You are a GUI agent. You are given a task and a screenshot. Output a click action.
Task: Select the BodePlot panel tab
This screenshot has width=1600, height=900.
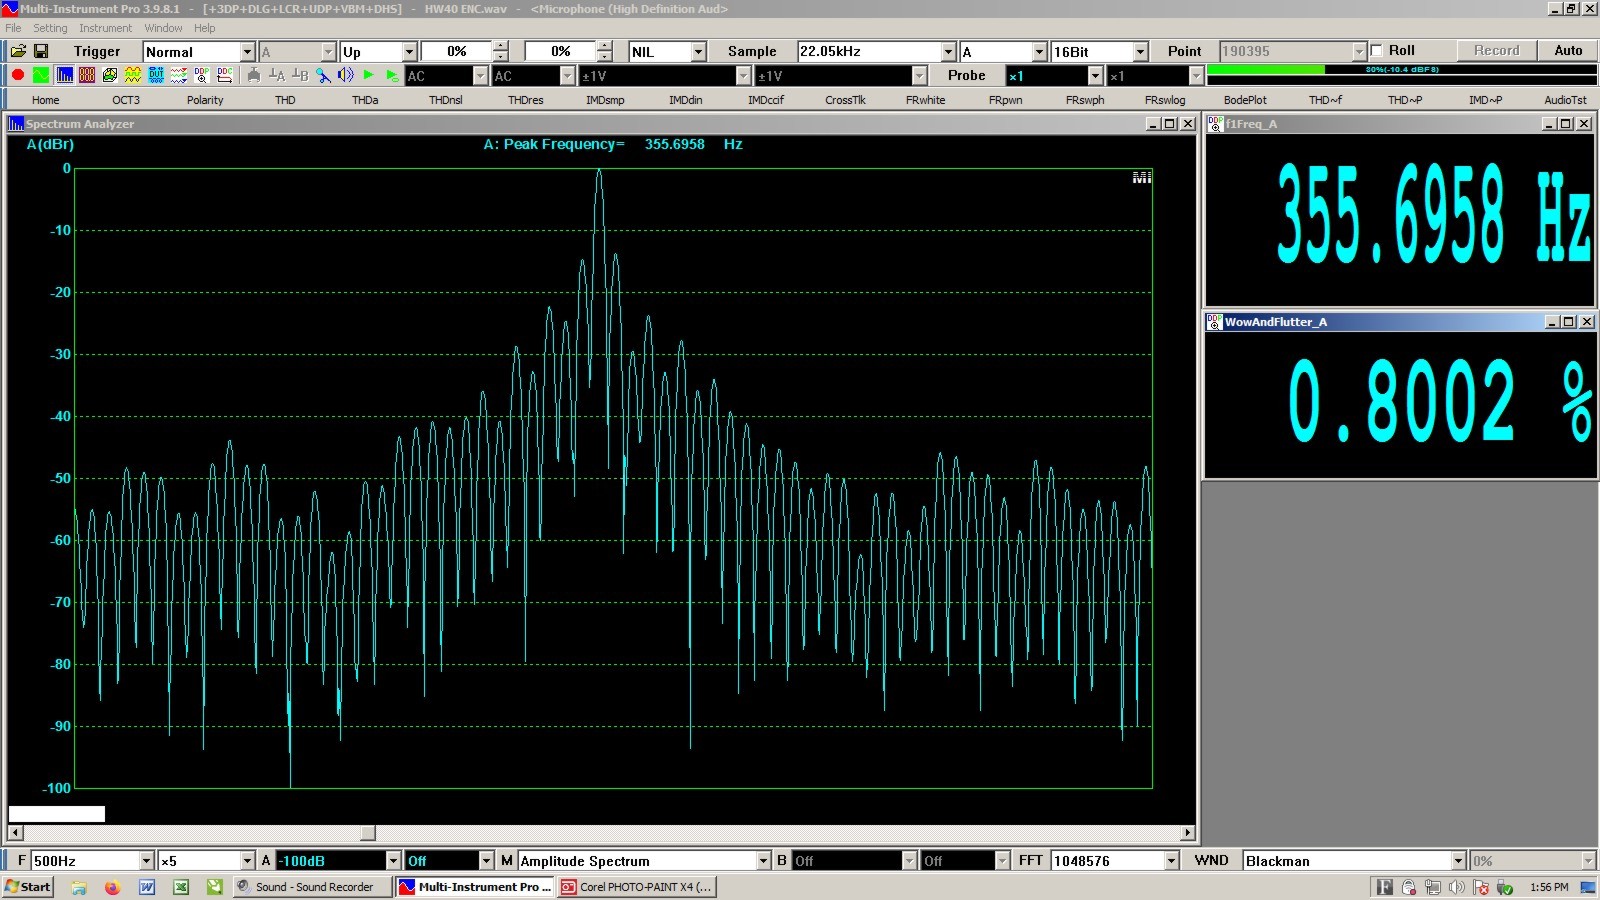1245,100
